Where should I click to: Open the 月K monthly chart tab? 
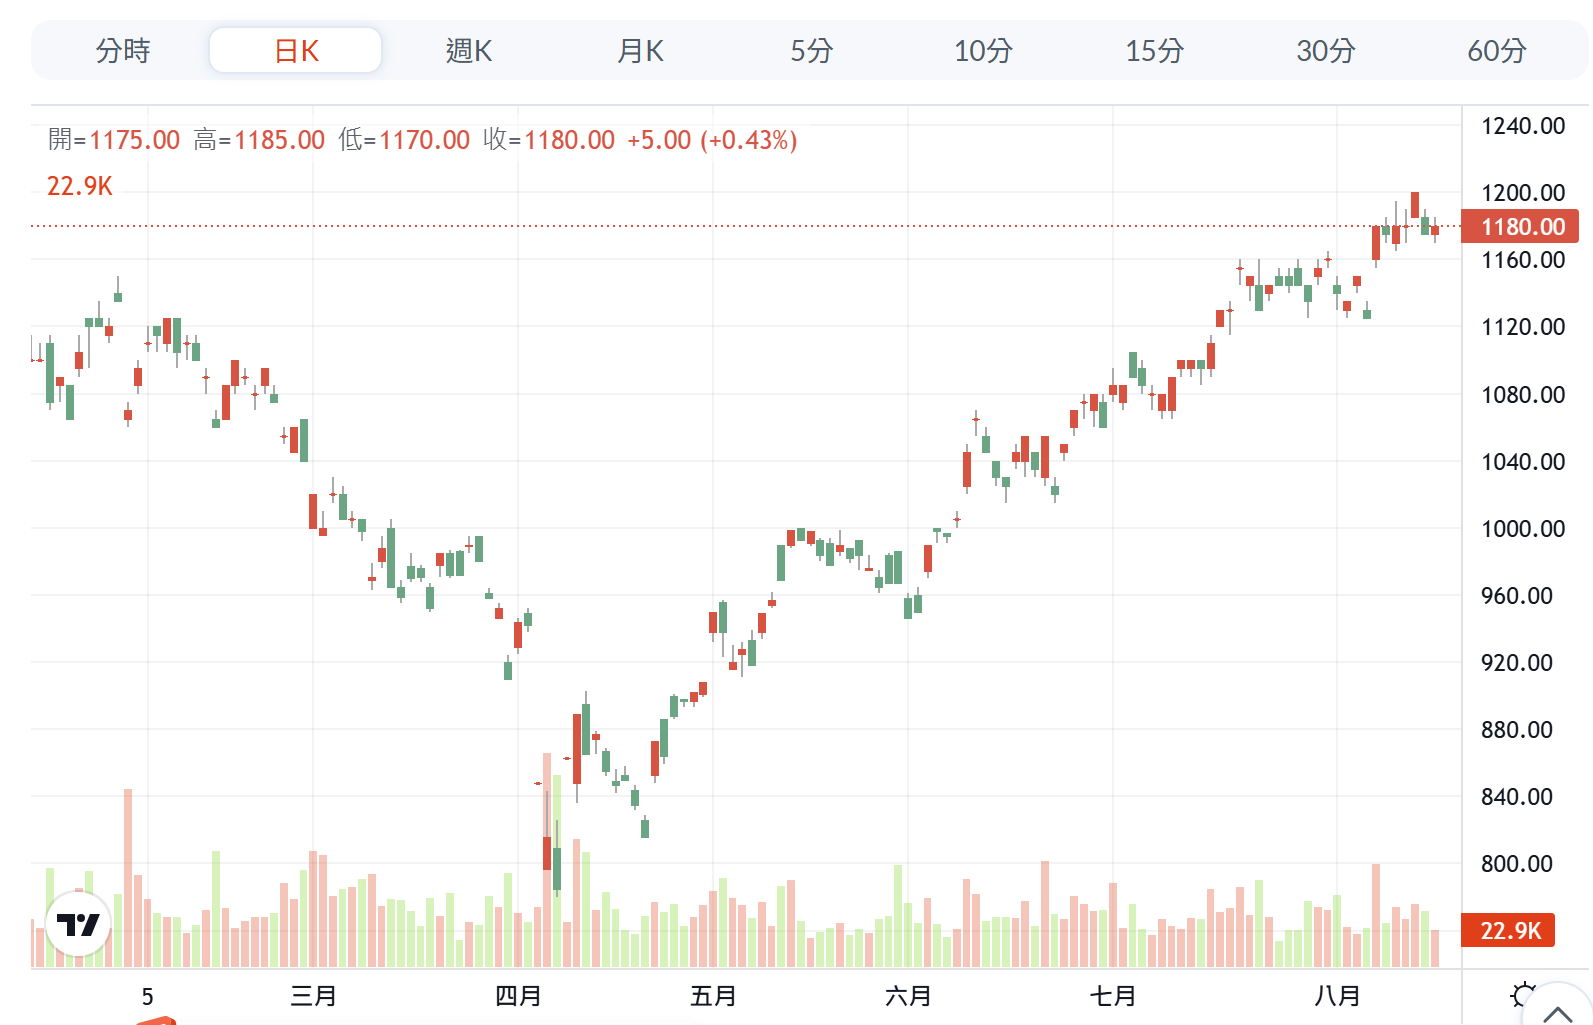(640, 51)
